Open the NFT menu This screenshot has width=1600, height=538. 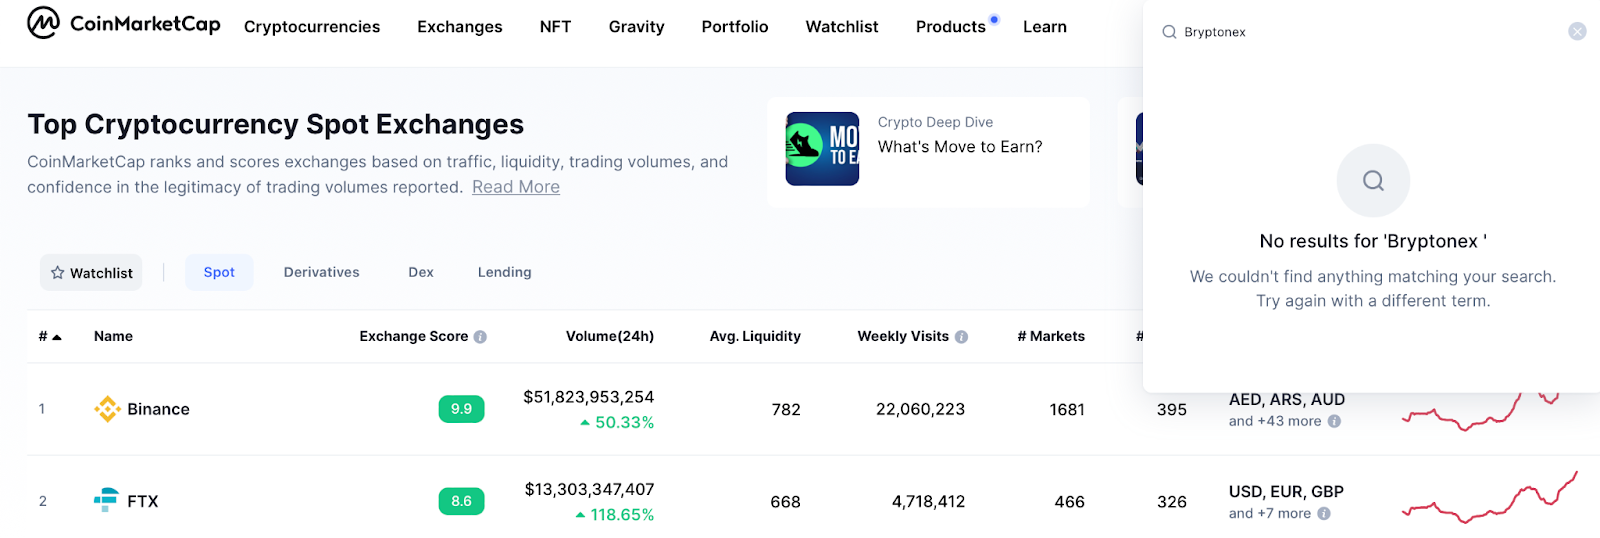click(x=555, y=27)
